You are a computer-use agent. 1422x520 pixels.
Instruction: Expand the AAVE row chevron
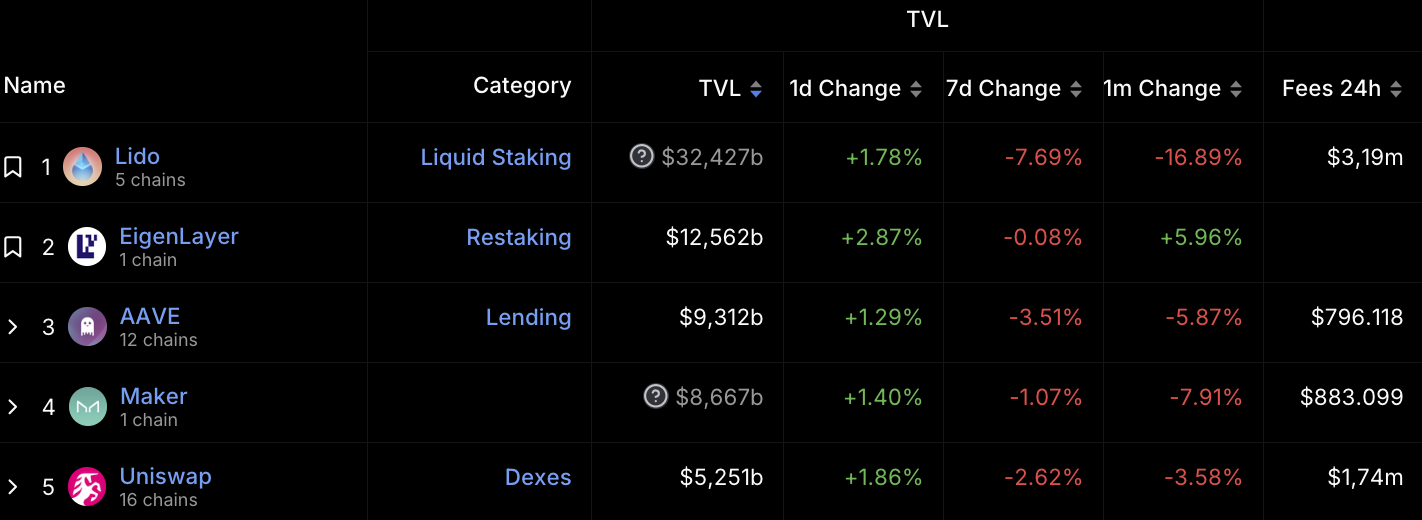(13, 327)
